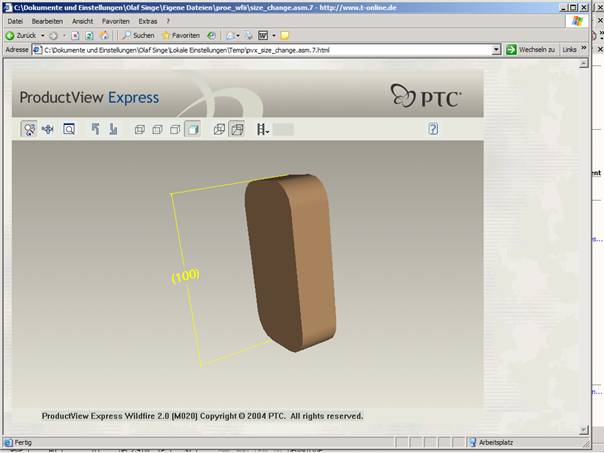Activate the zoom window tool

pos(69,129)
